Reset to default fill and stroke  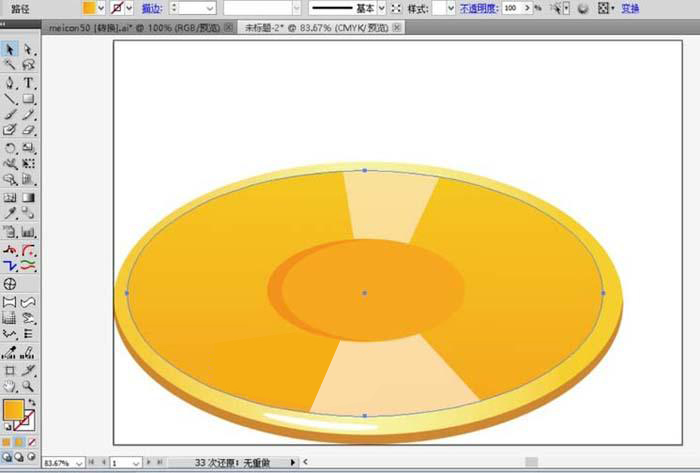[8, 427]
